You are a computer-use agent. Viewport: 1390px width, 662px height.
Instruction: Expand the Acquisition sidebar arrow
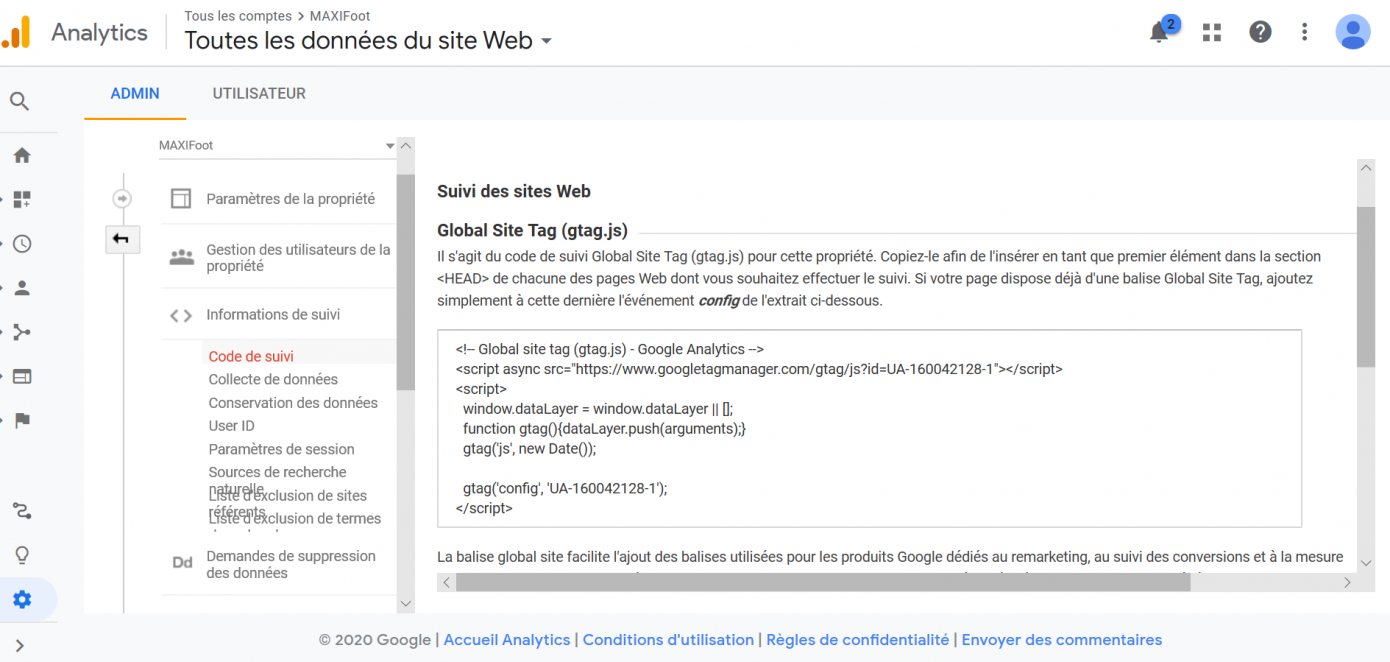tap(3, 332)
